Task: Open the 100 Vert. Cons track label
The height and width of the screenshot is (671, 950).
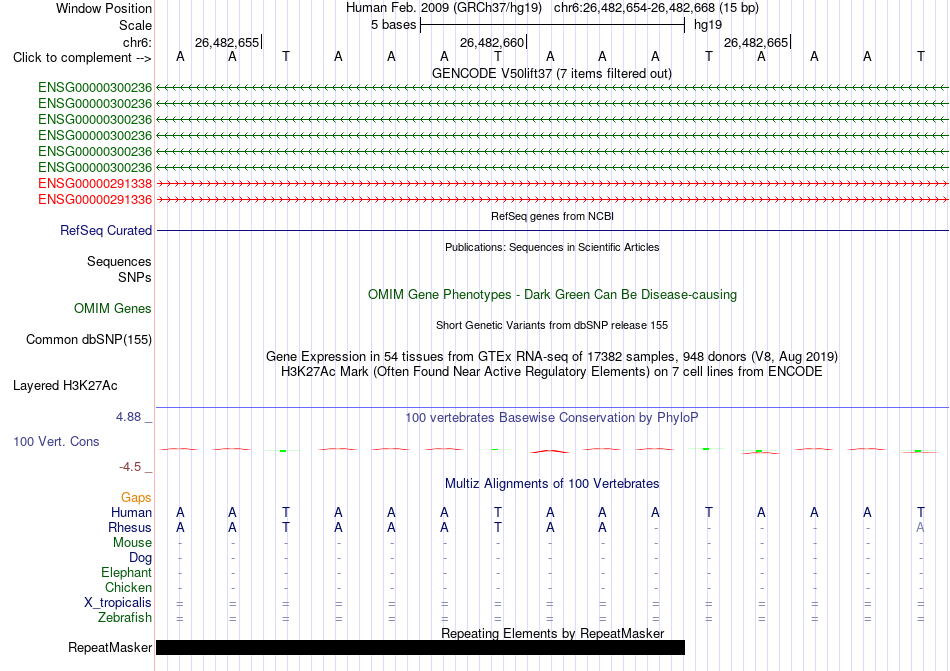Action: [x=56, y=441]
